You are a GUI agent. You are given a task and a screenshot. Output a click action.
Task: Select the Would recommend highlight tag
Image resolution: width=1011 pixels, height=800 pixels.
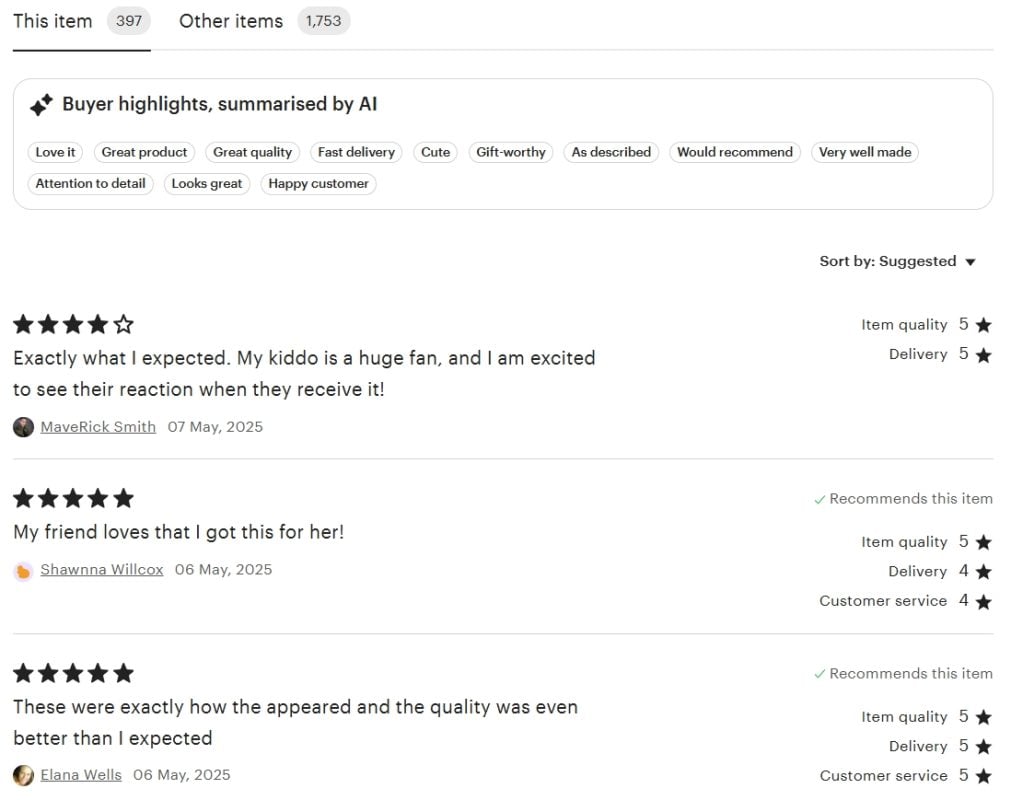click(x=735, y=152)
